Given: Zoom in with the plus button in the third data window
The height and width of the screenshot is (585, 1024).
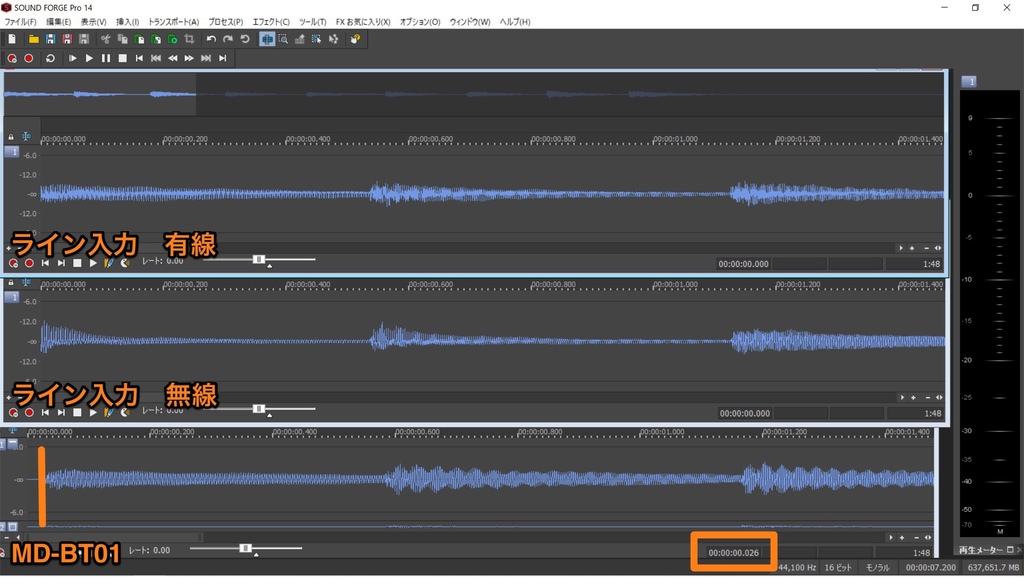Looking at the screenshot, I should pos(902,537).
